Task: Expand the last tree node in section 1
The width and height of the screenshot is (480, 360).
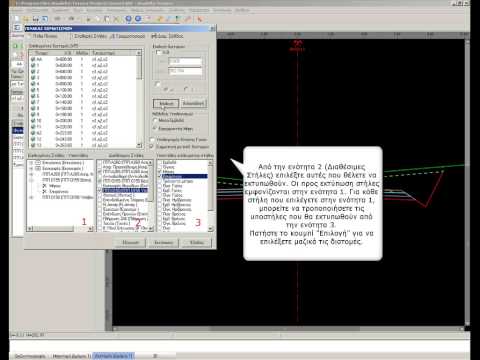Action: pos(31,197)
